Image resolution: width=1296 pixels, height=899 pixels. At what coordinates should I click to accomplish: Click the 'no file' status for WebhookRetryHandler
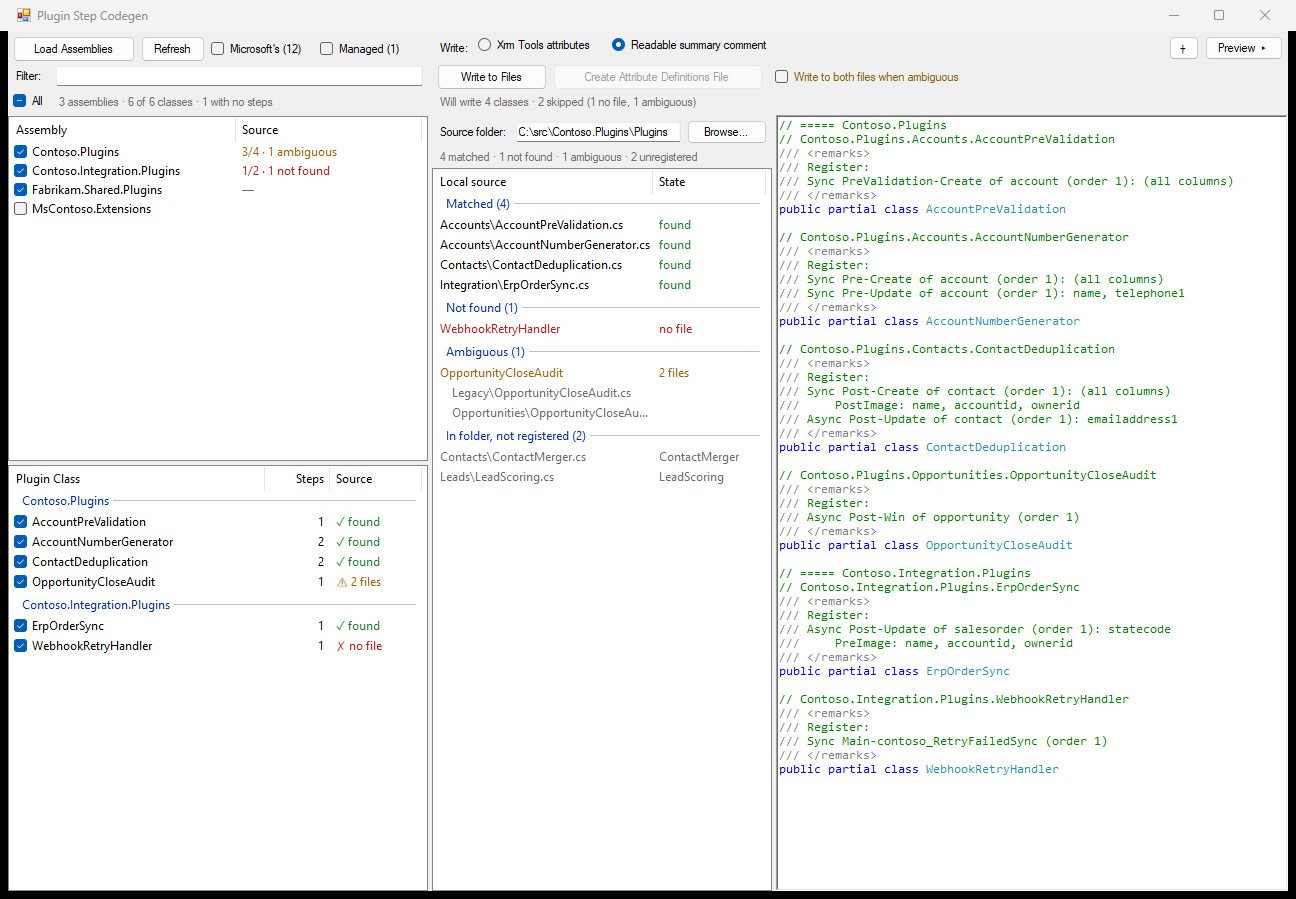point(359,646)
